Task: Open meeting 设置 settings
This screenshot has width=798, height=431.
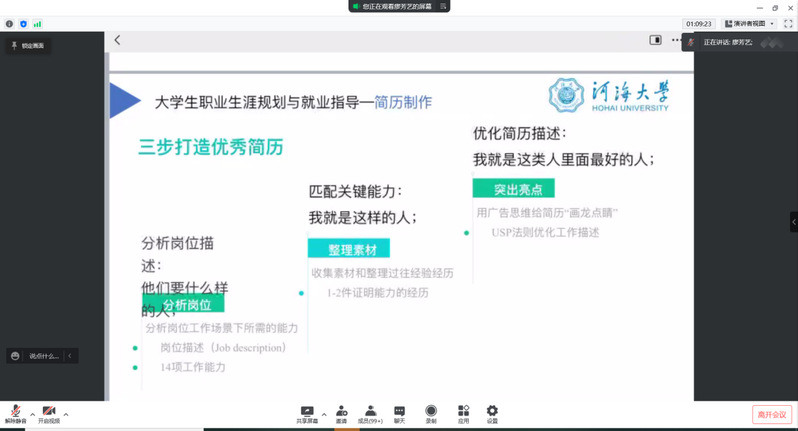Action: point(492,413)
